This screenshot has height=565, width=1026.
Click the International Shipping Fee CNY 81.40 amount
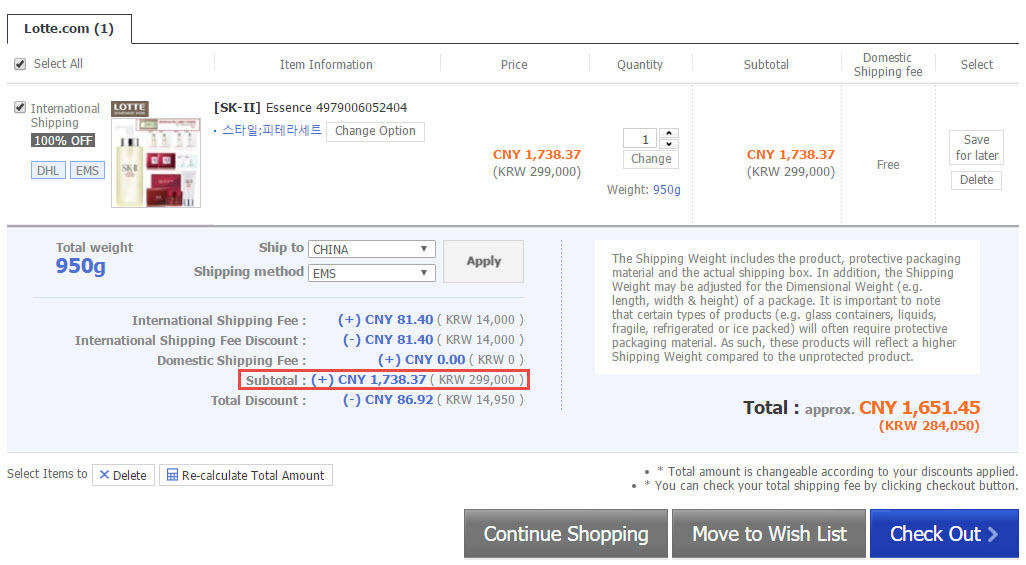[385, 319]
